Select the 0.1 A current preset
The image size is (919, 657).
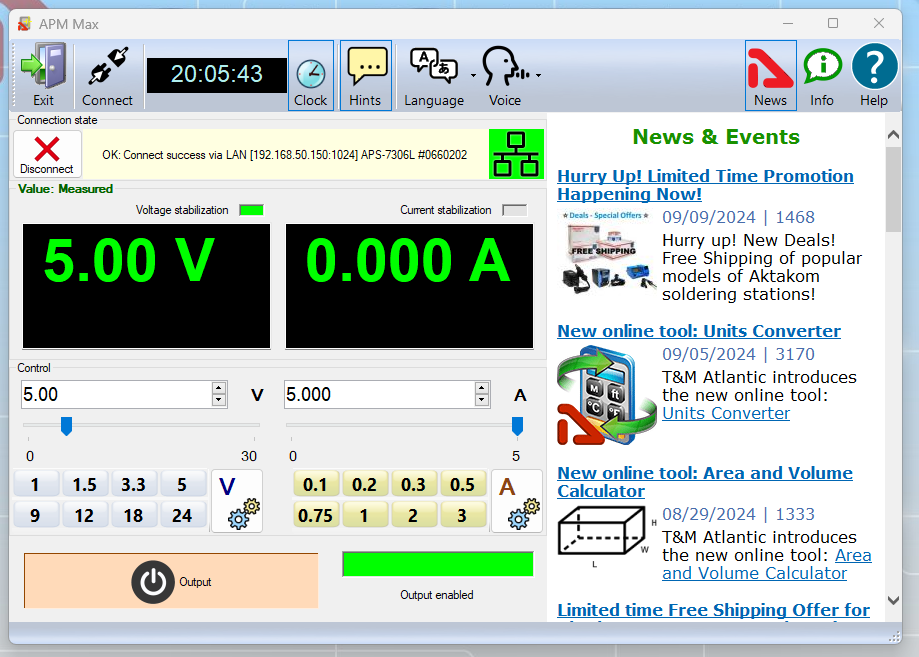pos(315,485)
